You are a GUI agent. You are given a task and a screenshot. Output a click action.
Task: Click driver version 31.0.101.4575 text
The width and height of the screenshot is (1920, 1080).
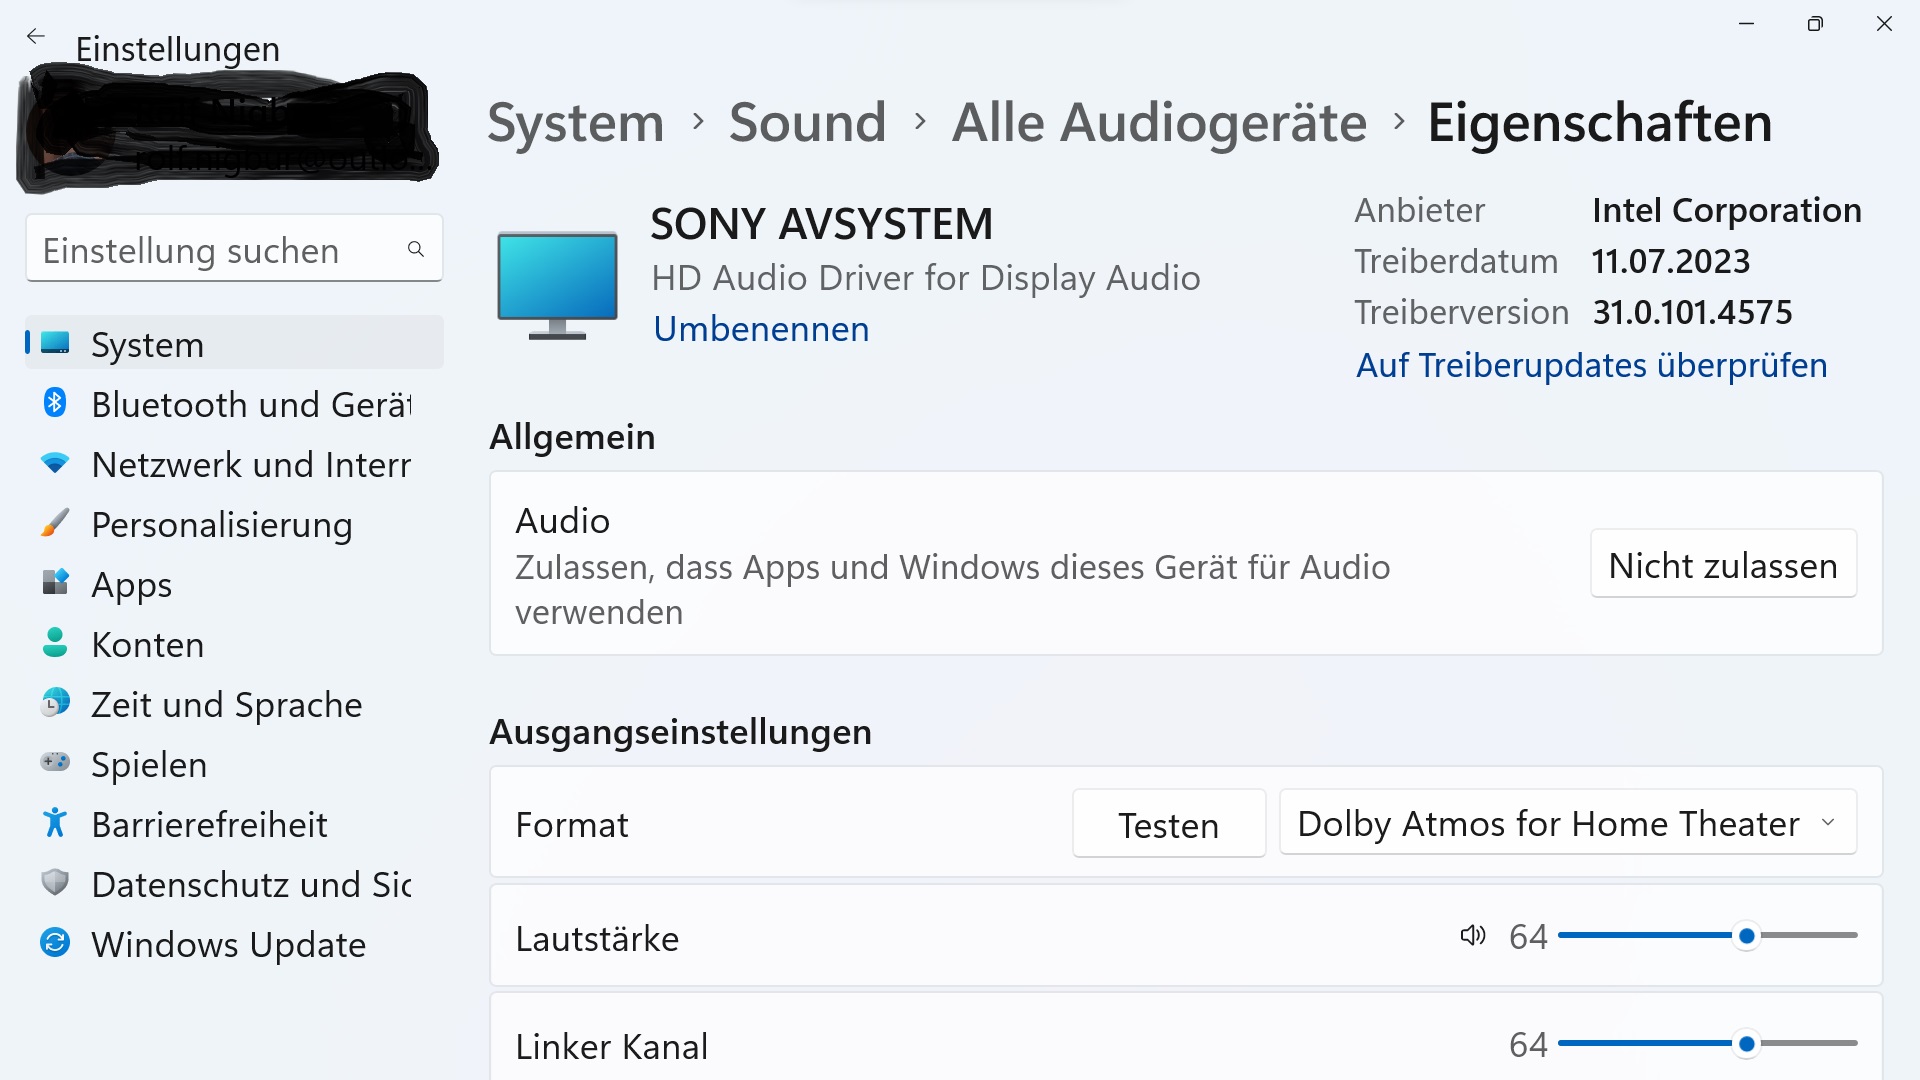pos(1692,312)
